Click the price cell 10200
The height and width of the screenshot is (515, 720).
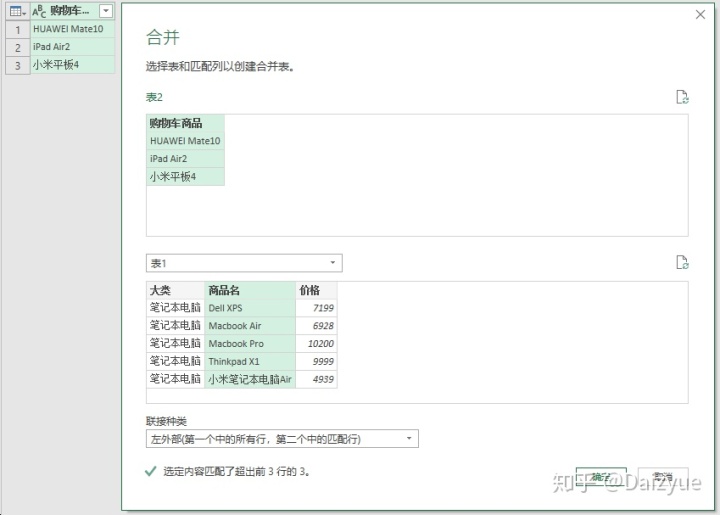(x=316, y=344)
